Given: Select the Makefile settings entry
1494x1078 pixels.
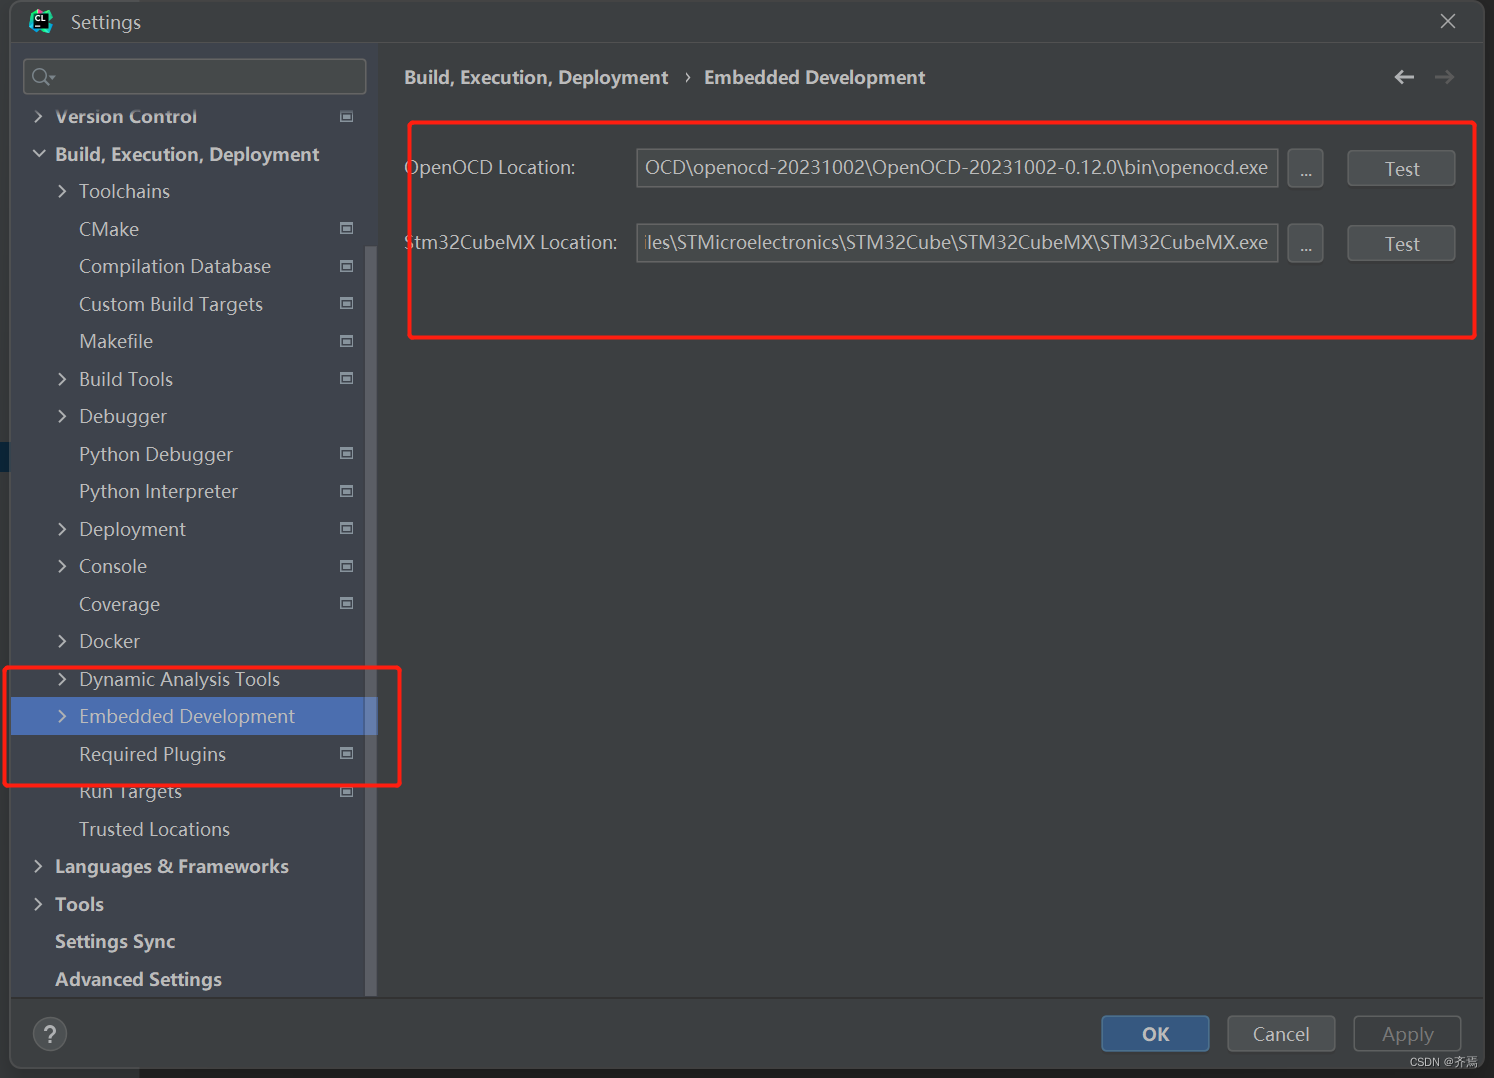Looking at the screenshot, I should (x=116, y=341).
